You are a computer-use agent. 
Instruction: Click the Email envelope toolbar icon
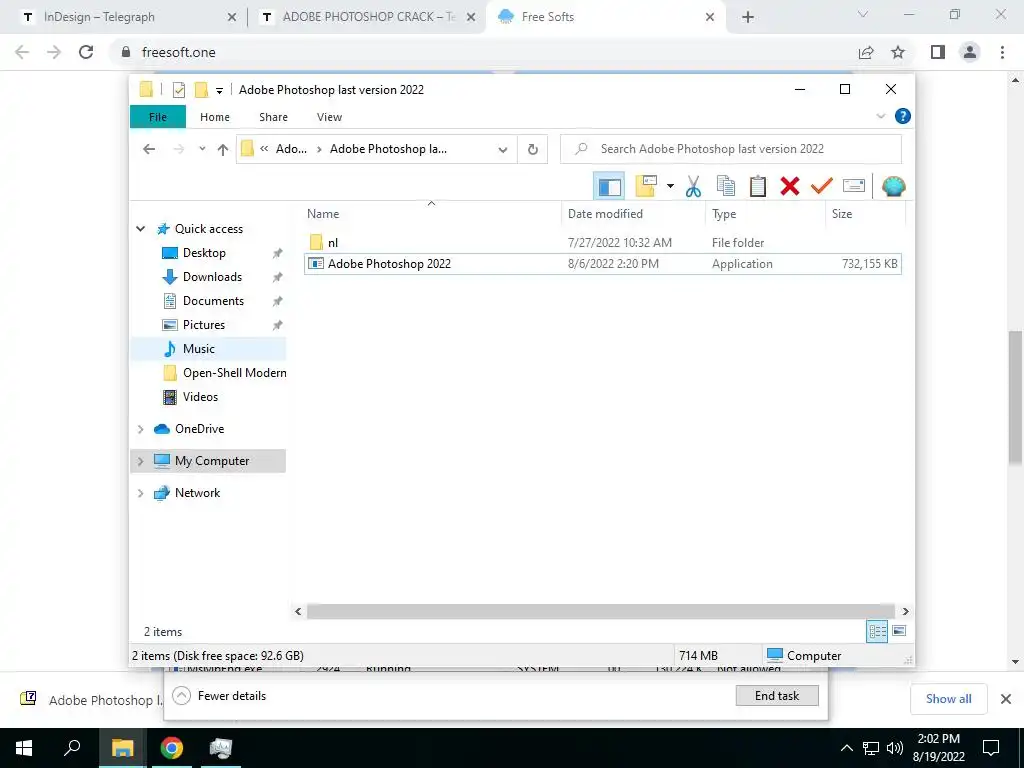854,186
